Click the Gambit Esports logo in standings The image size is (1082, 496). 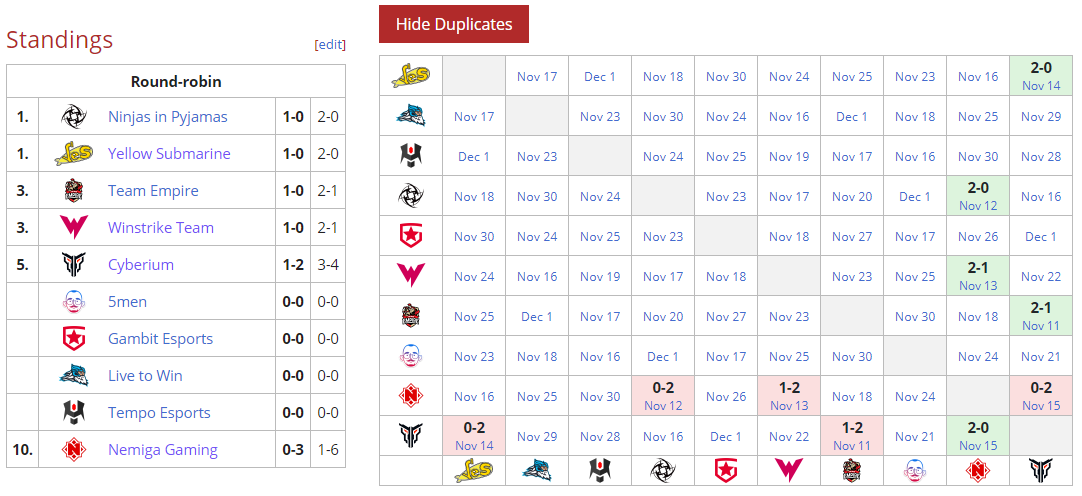point(74,339)
